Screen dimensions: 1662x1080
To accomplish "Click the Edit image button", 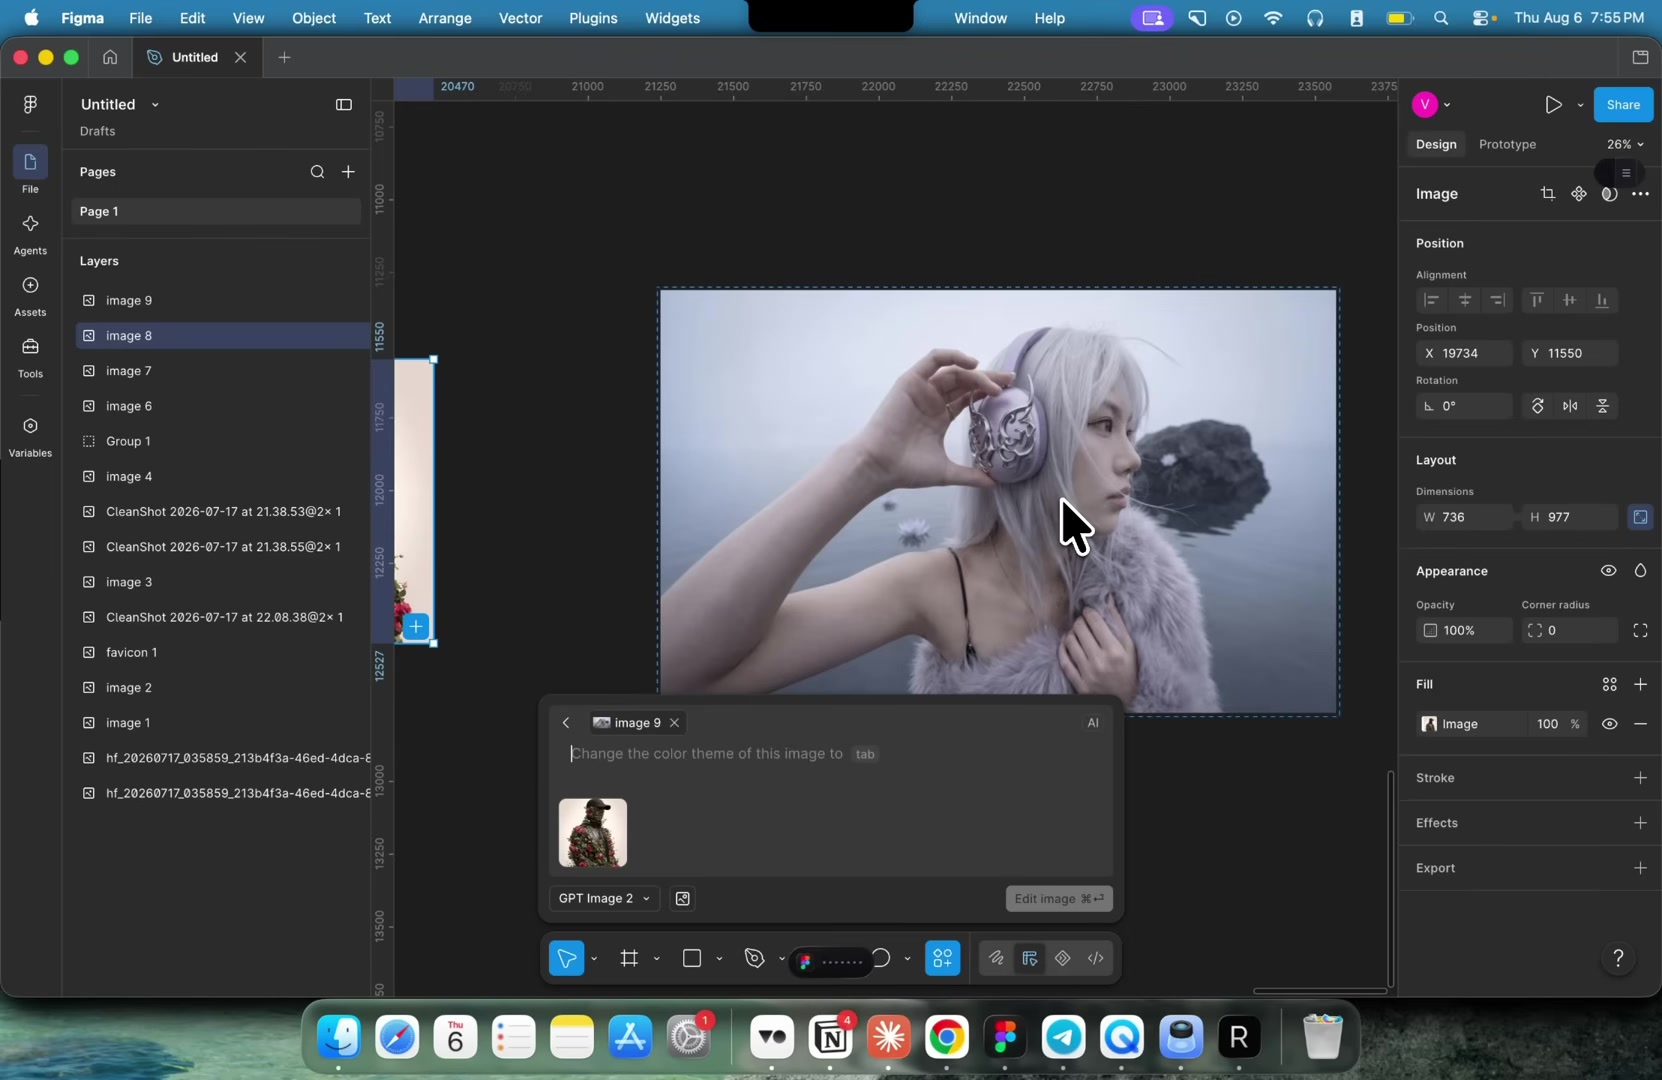I will click(1059, 899).
